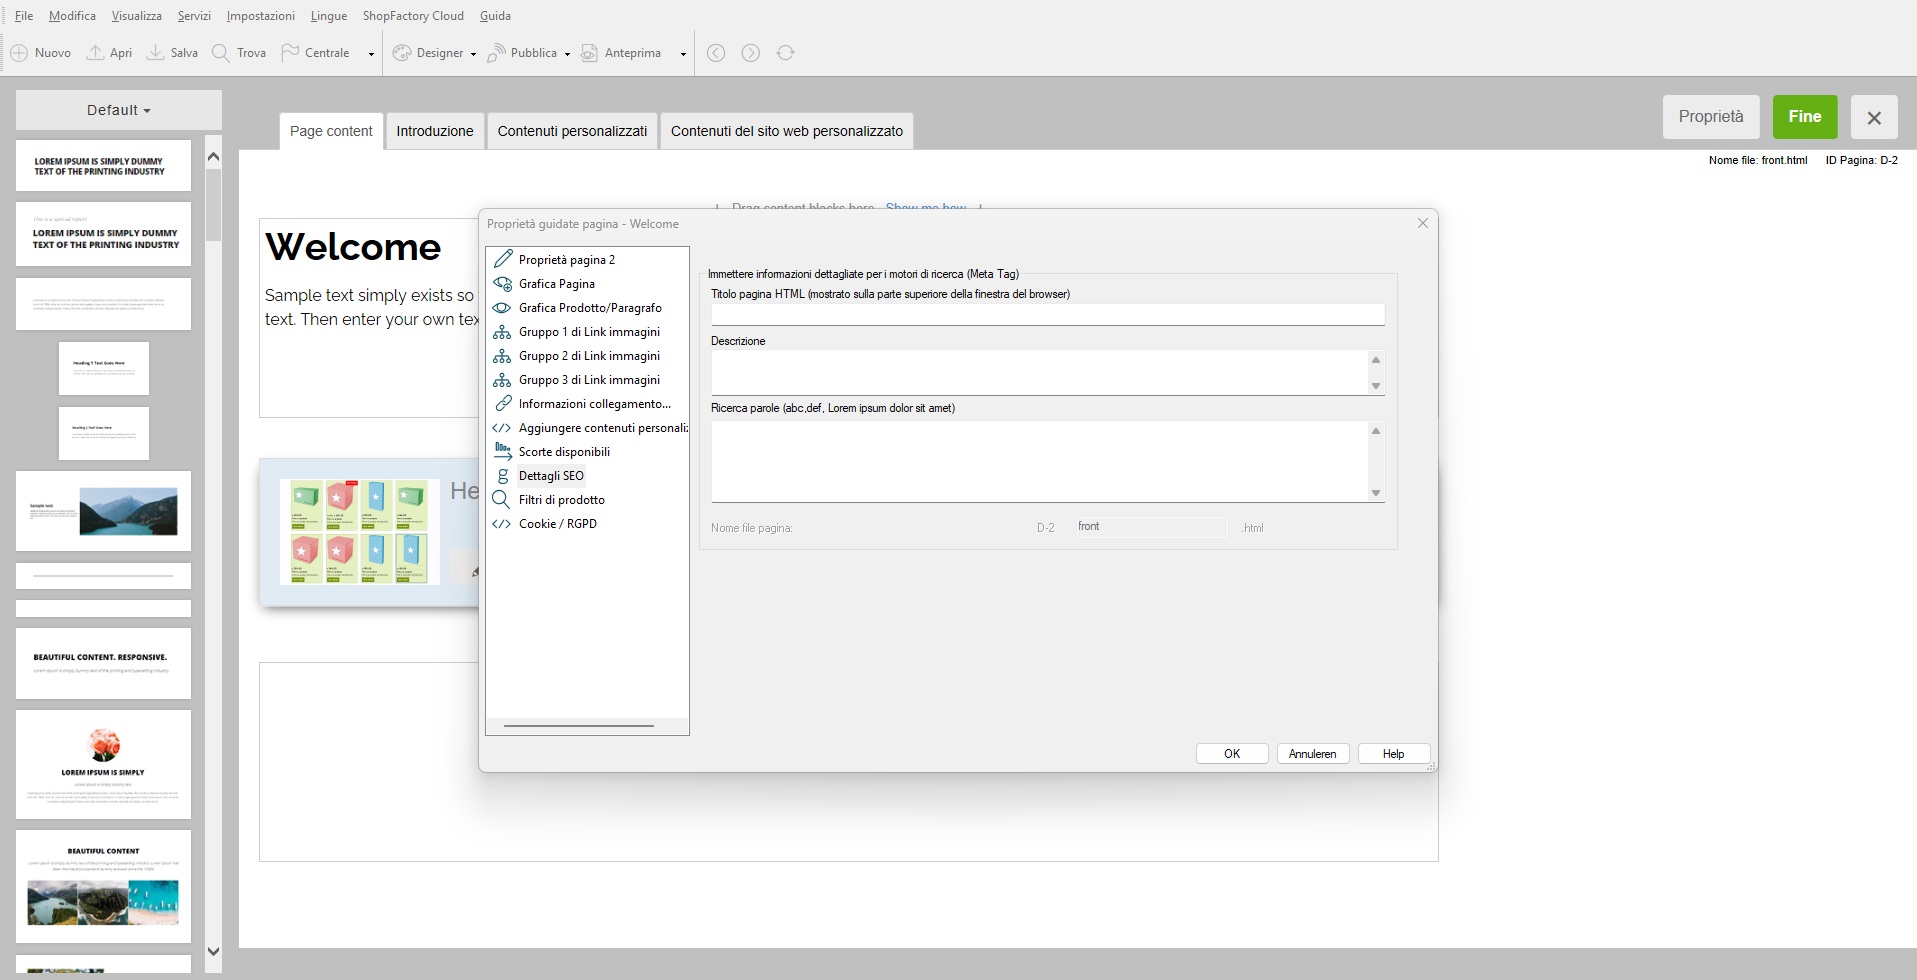The width and height of the screenshot is (1917, 980).
Task: Select Grafica Pagina in the list
Action: (556, 284)
